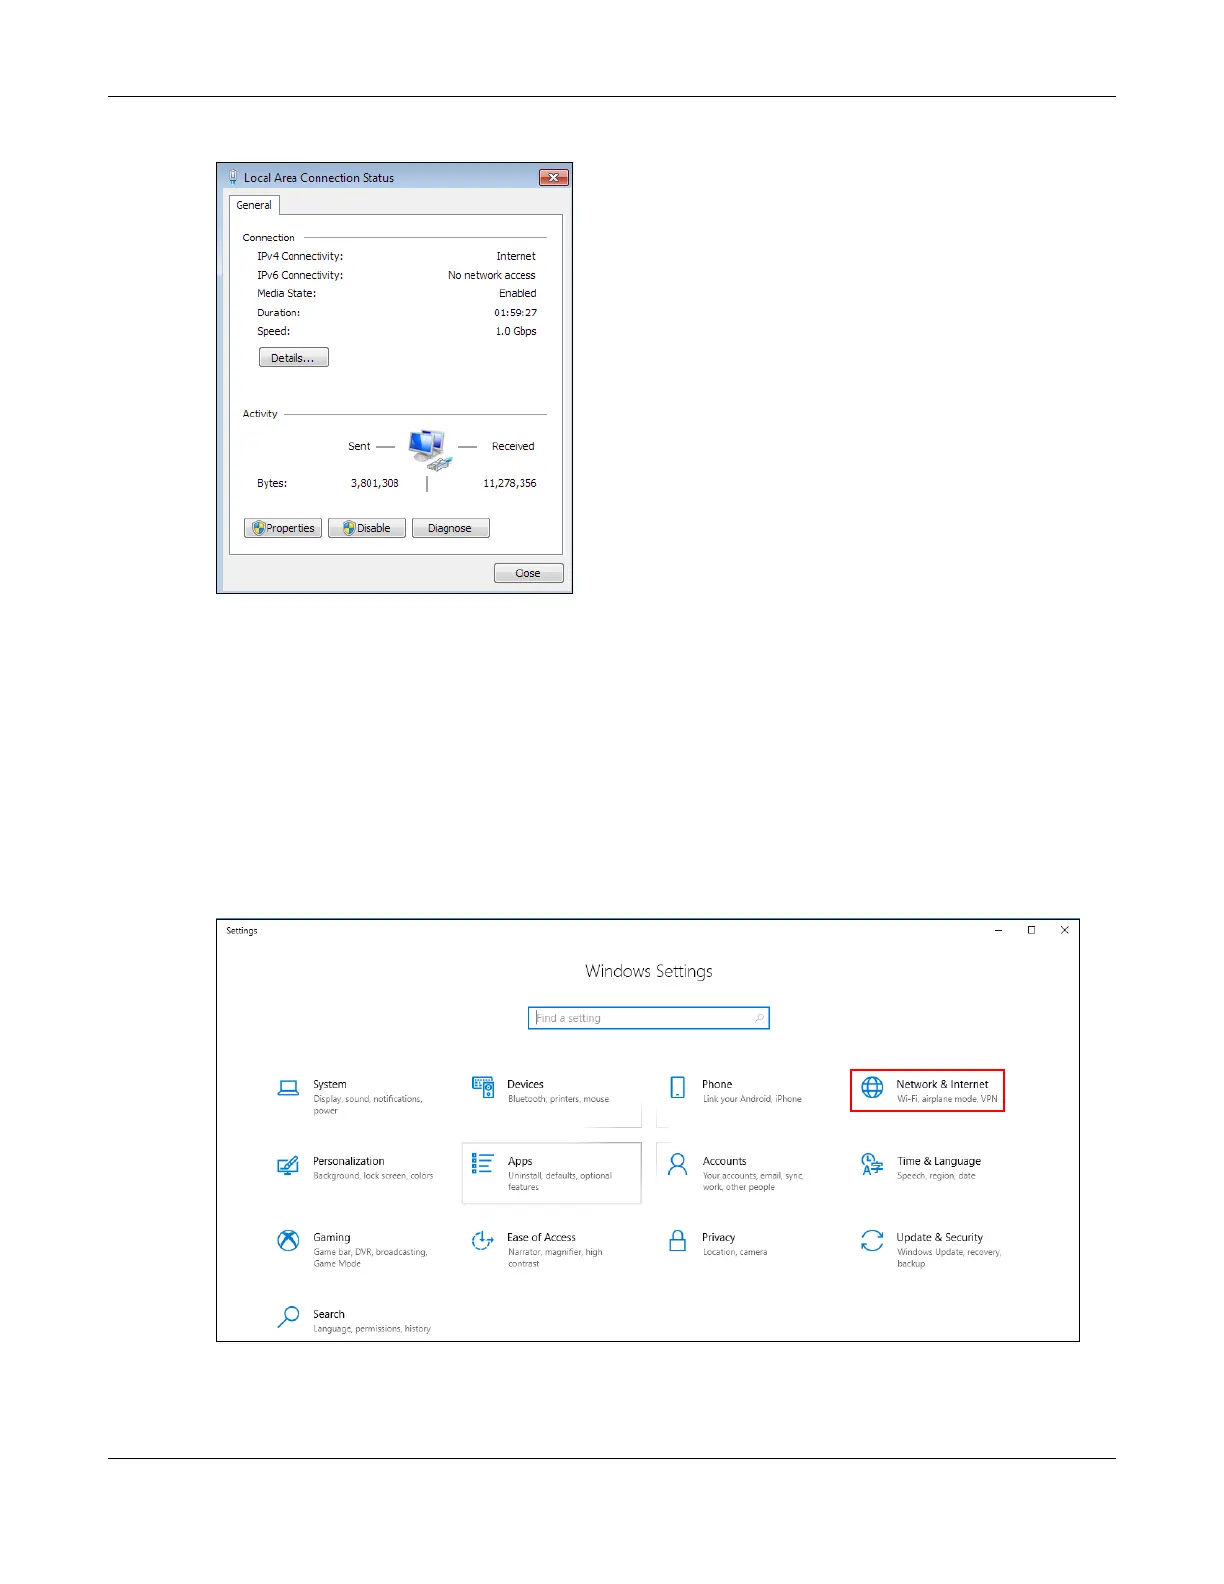
Task: Click the 'Windows Settings' heading
Action: [649, 971]
